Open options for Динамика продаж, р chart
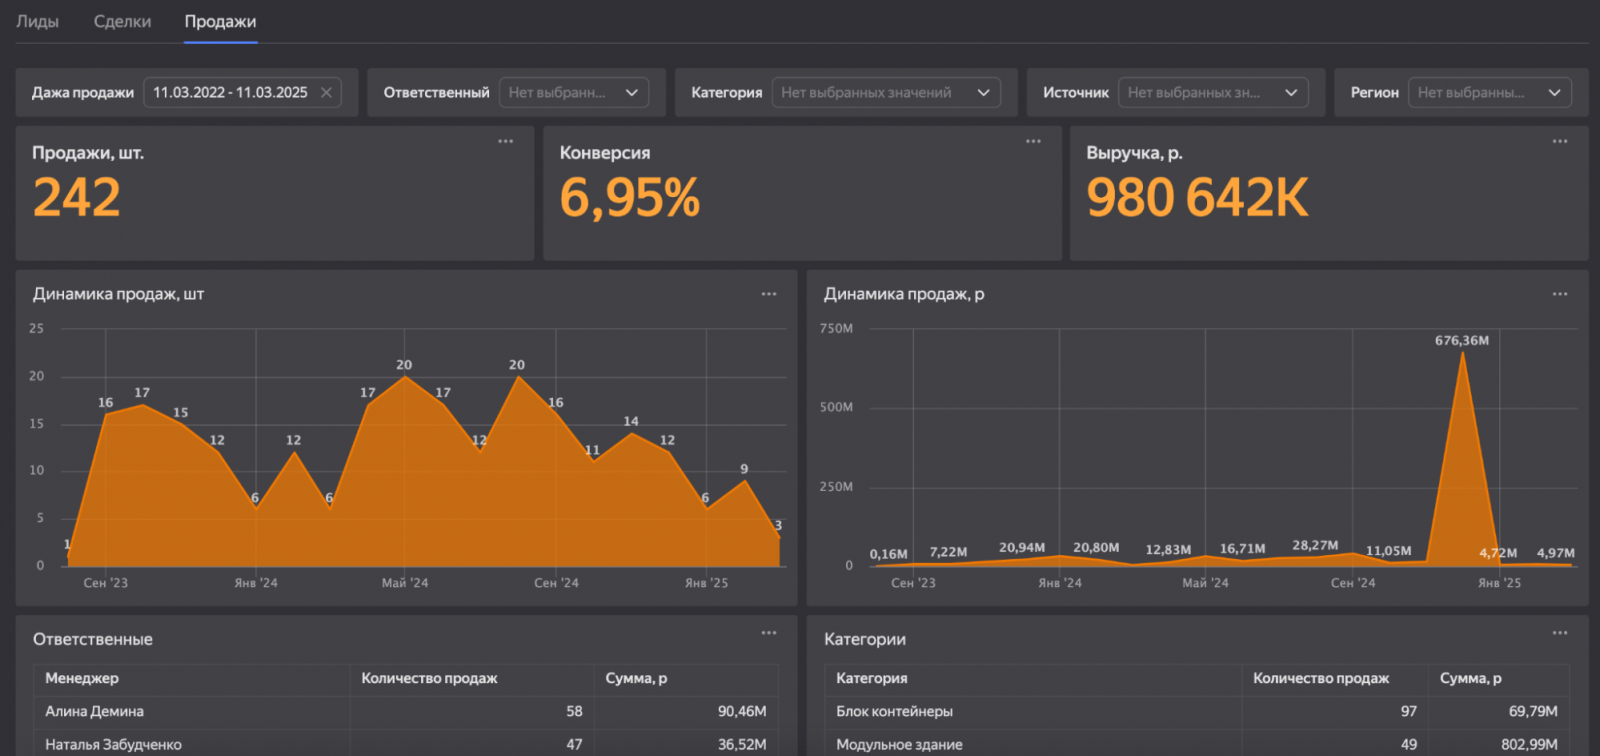 (1560, 294)
